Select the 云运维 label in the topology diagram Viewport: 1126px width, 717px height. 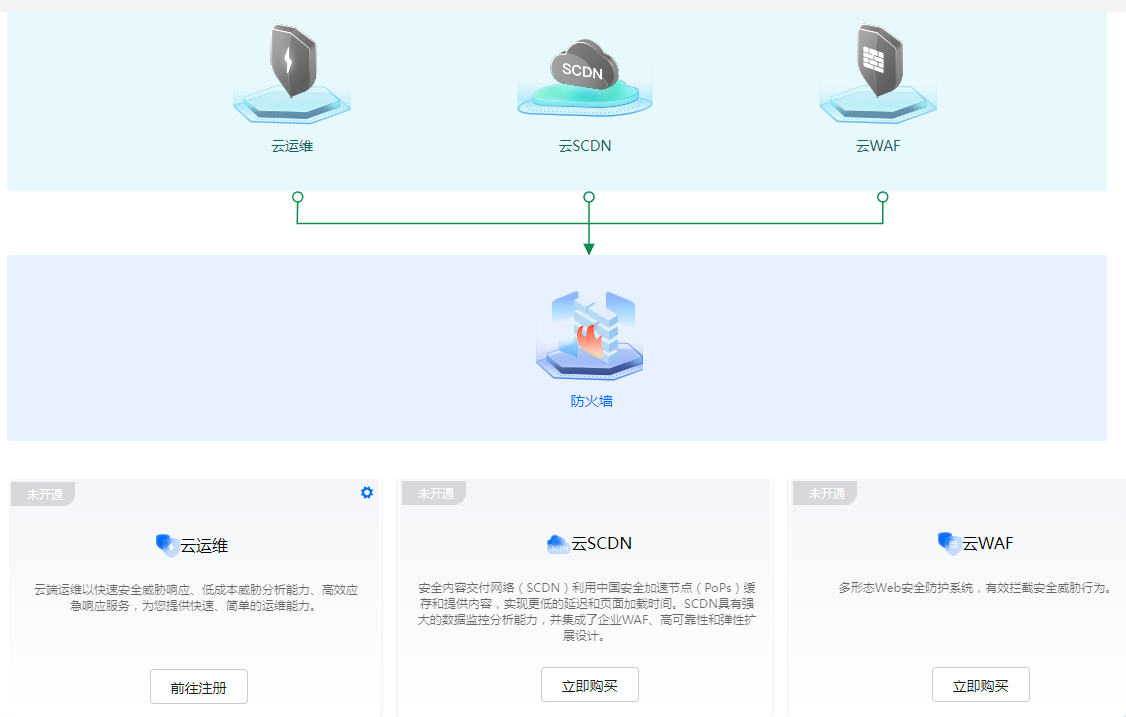tap(292, 146)
